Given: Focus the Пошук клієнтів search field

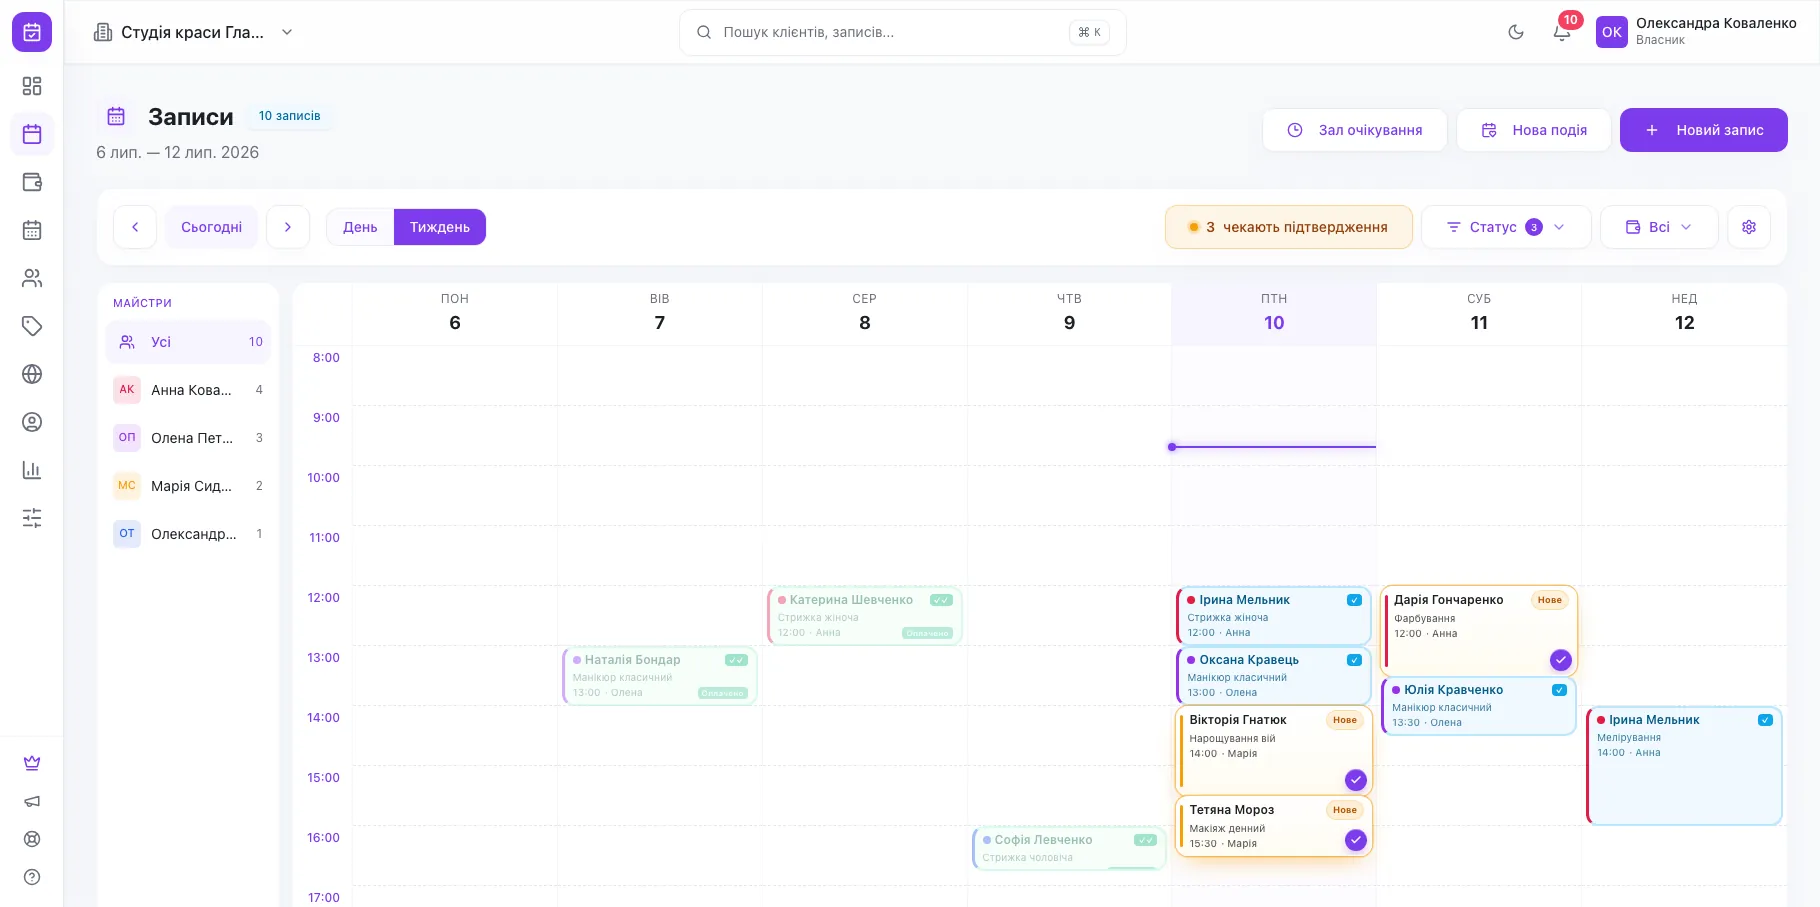Looking at the screenshot, I should coord(903,32).
